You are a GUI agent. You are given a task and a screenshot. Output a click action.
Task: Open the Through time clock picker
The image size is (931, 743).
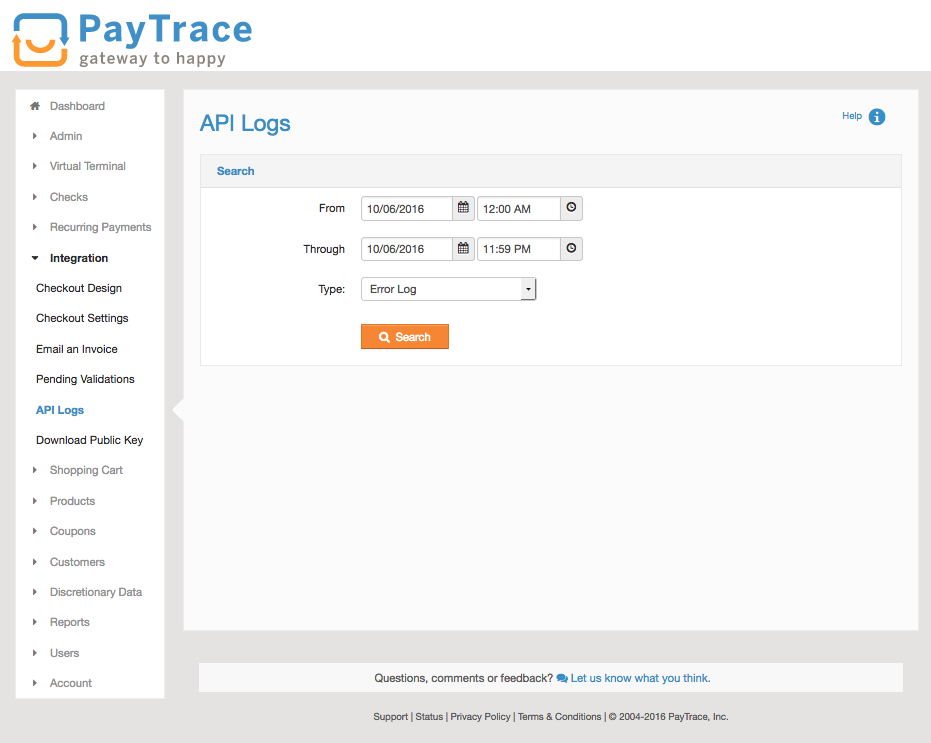click(x=570, y=248)
